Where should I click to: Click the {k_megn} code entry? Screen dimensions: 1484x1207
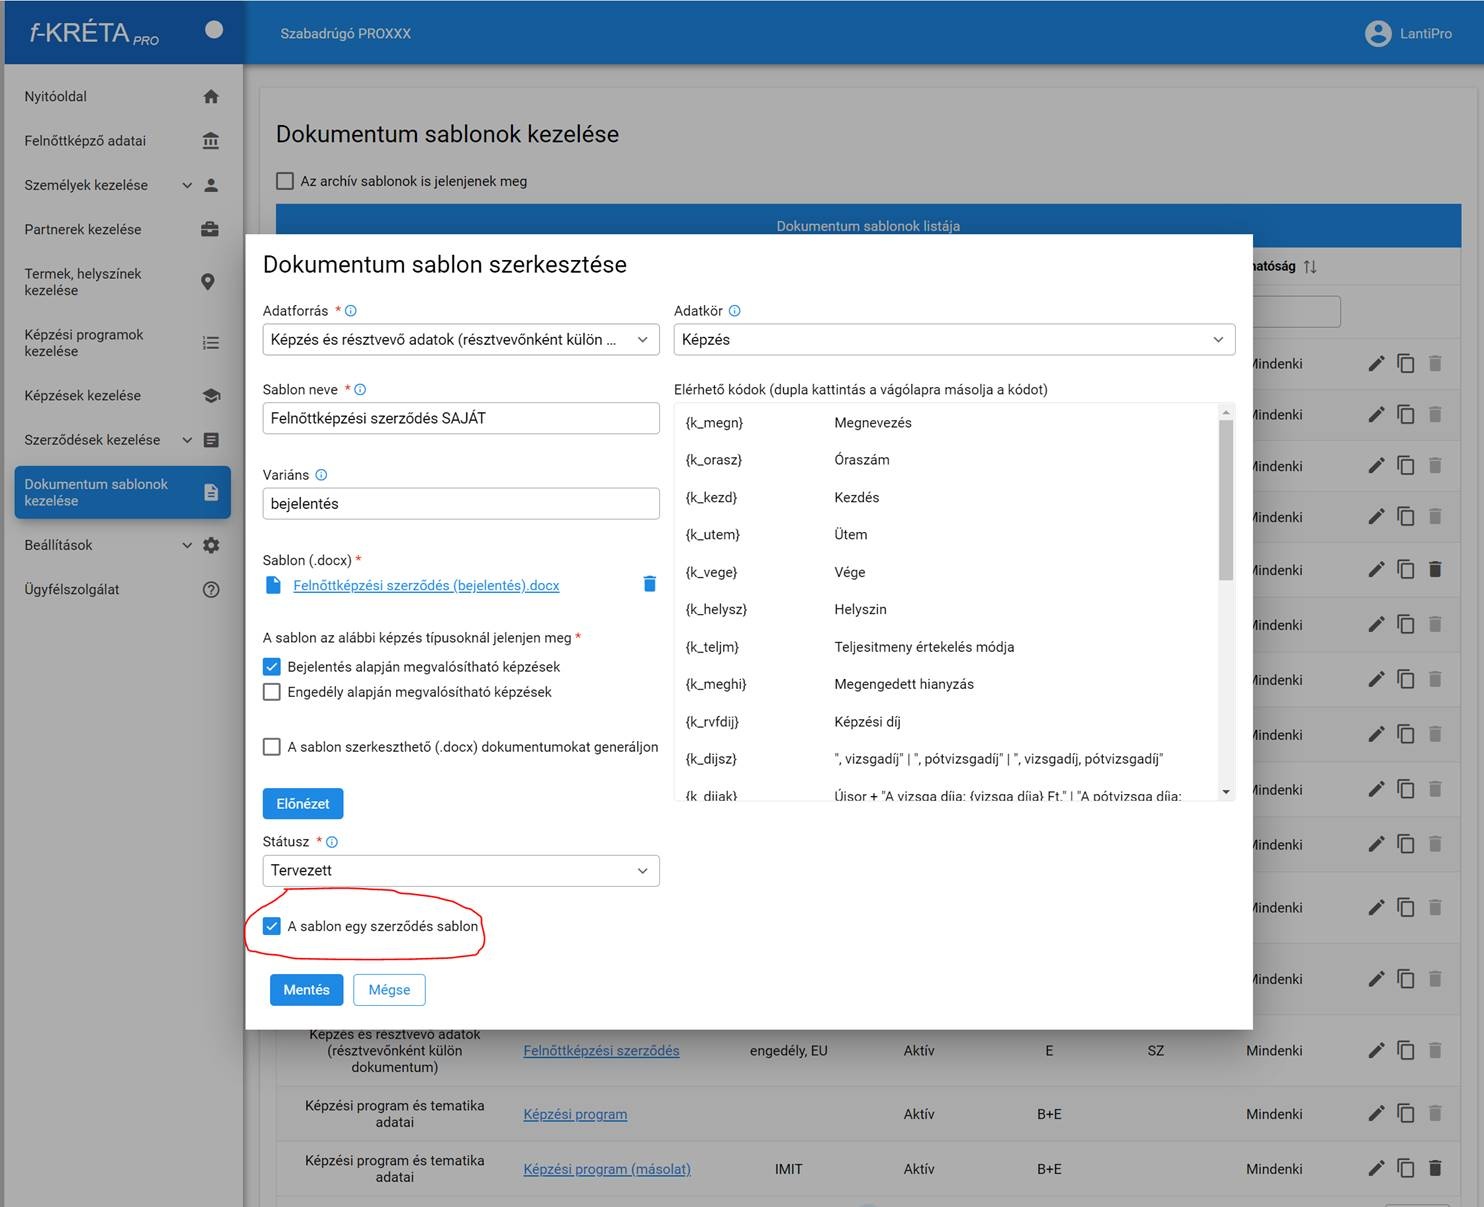(714, 423)
